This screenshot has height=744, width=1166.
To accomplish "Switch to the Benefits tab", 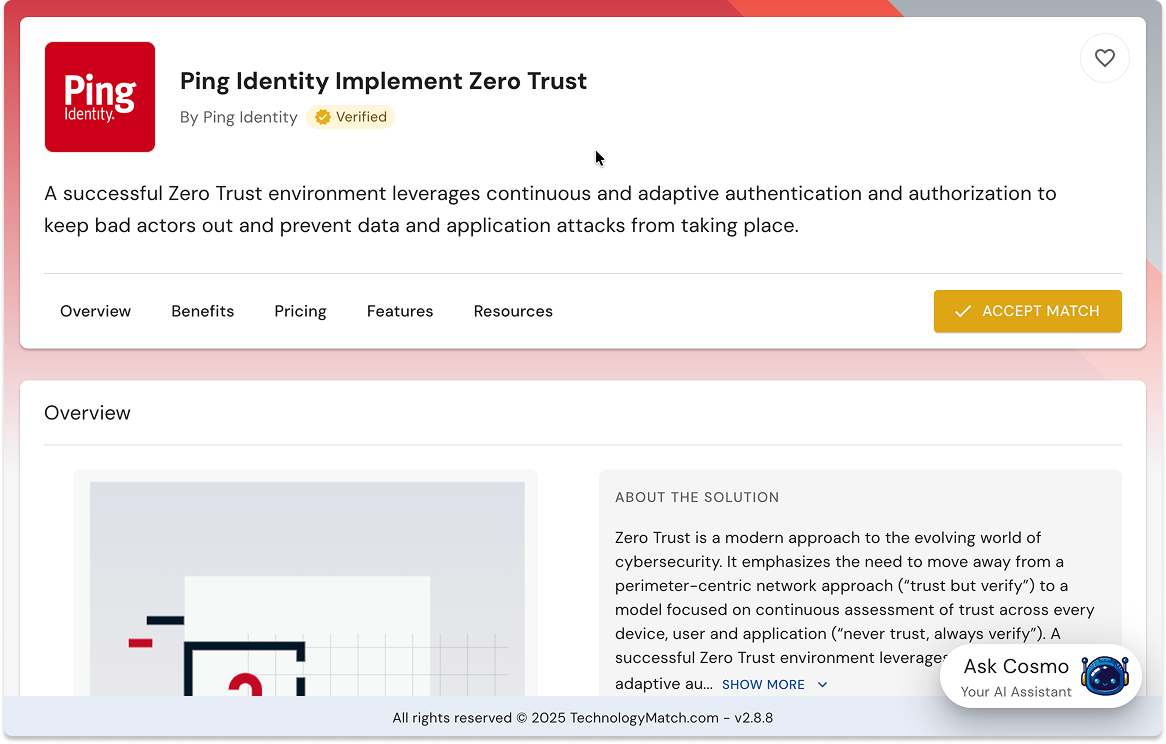I will point(202,311).
